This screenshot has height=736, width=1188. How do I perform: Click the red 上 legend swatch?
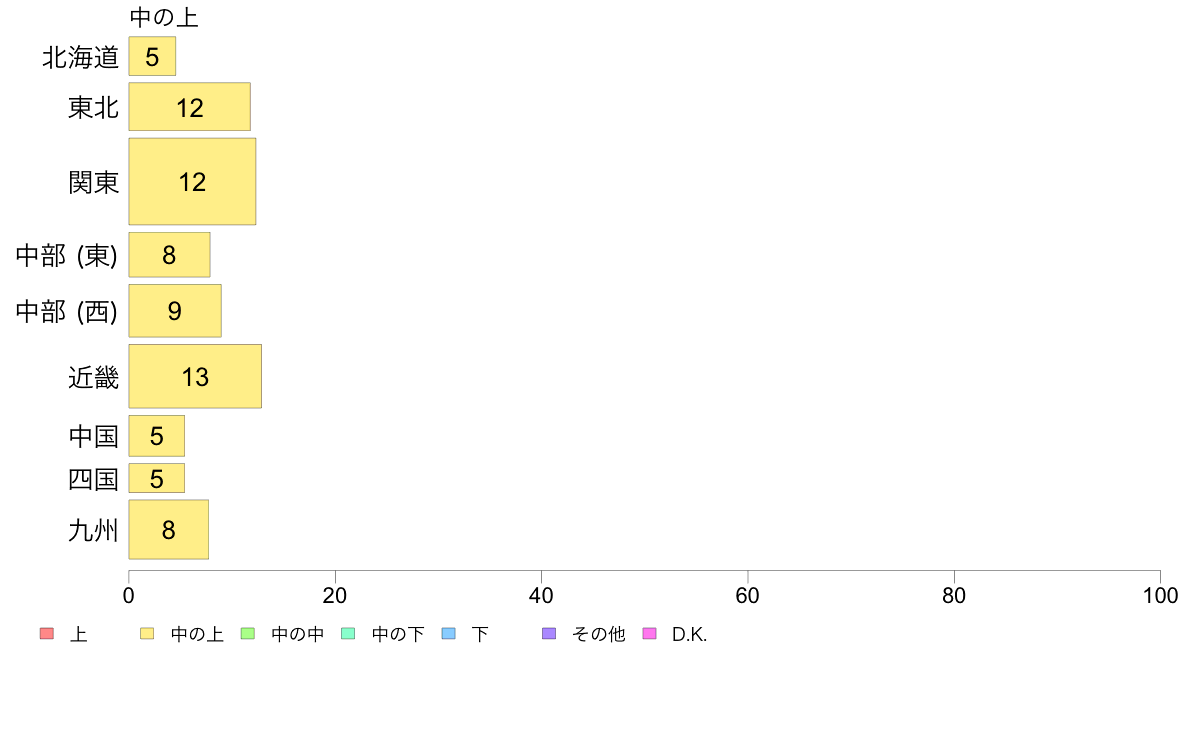click(47, 634)
